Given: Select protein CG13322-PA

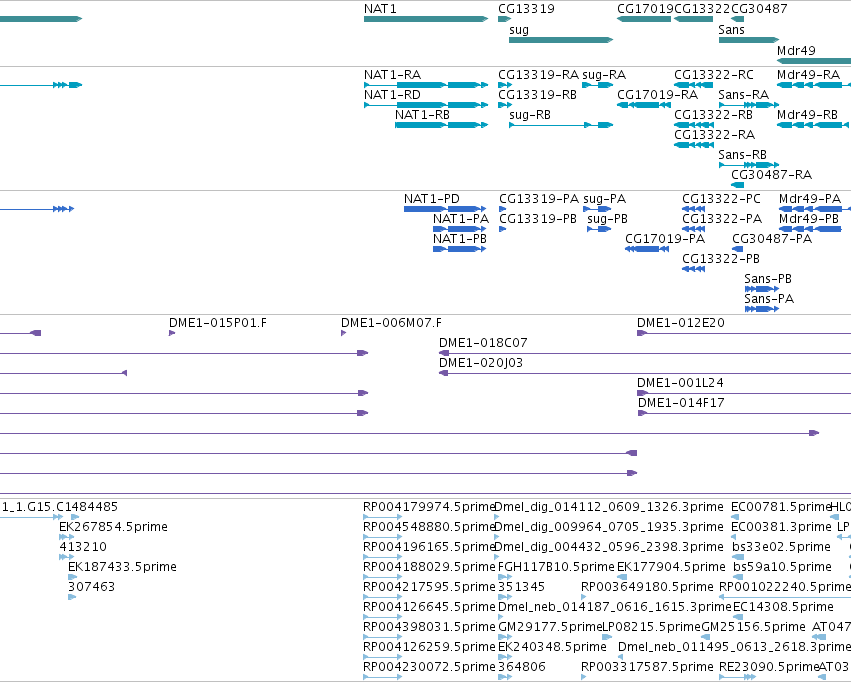Looking at the screenshot, I should point(694,229).
